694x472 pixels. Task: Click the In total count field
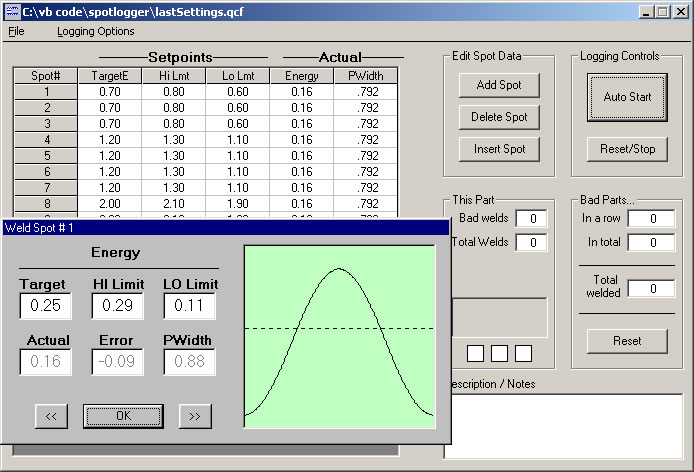tap(652, 243)
